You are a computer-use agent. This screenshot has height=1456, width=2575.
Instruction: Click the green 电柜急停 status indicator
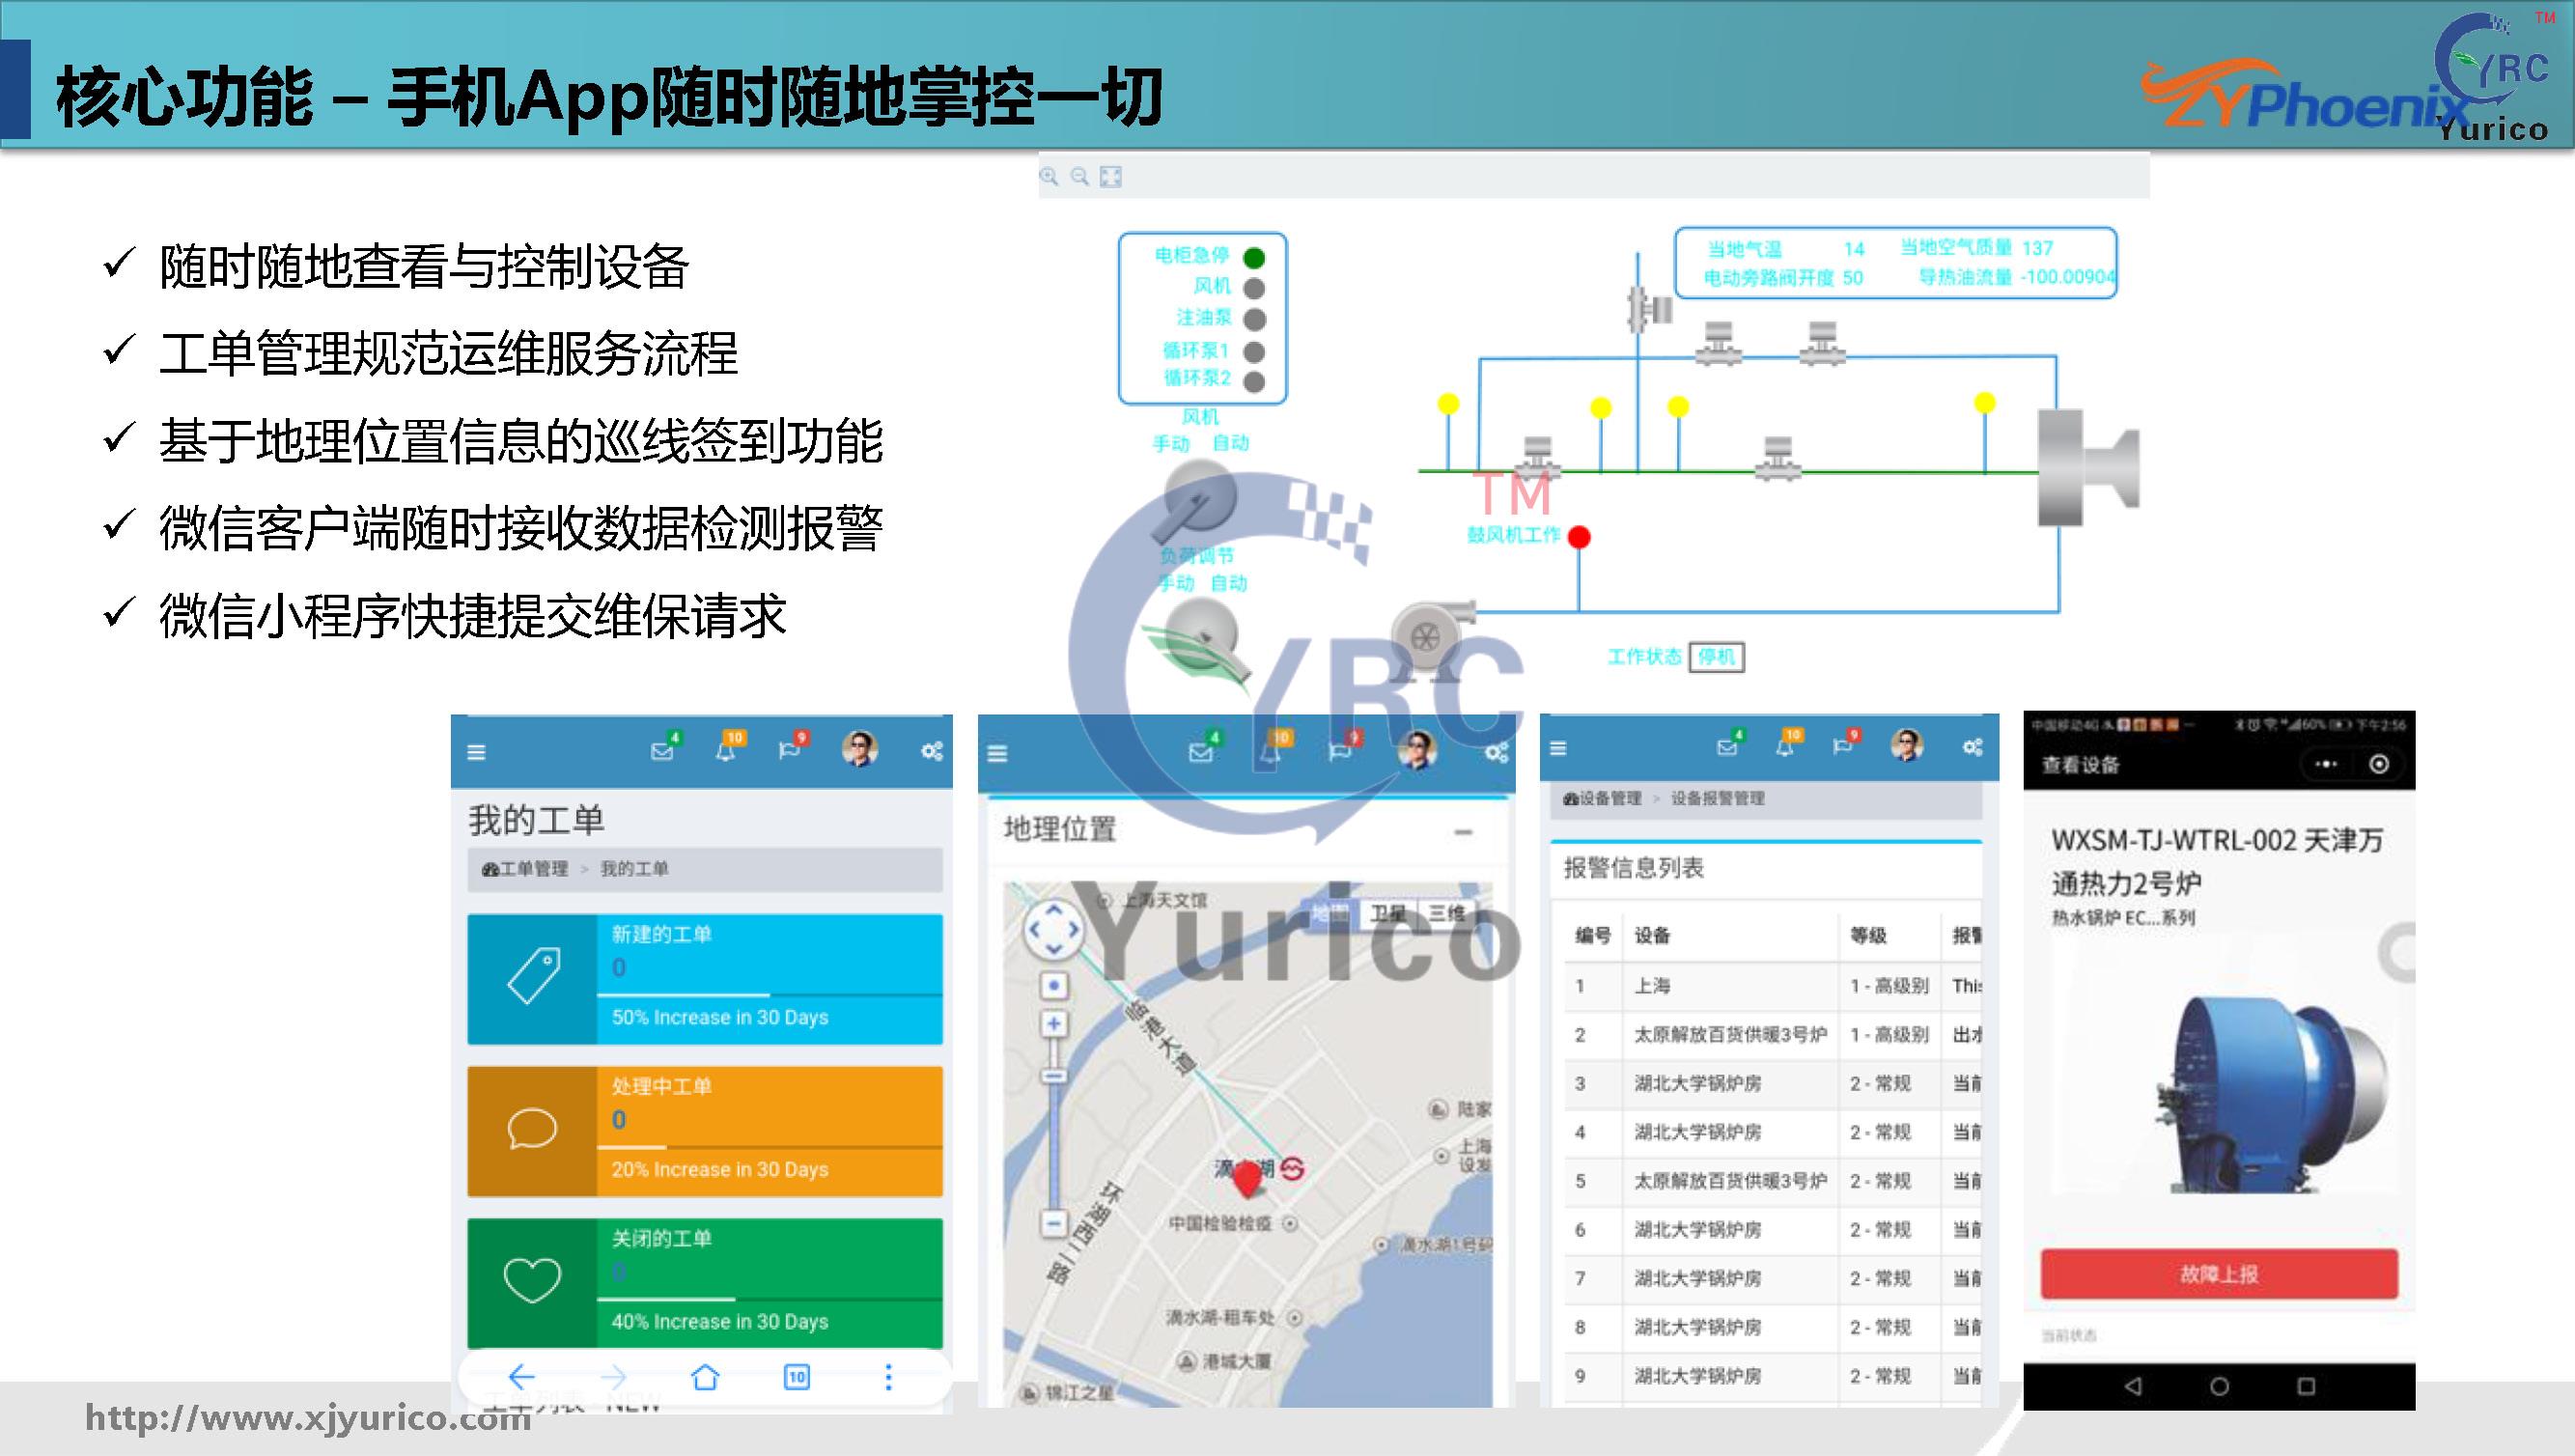[x=1254, y=258]
